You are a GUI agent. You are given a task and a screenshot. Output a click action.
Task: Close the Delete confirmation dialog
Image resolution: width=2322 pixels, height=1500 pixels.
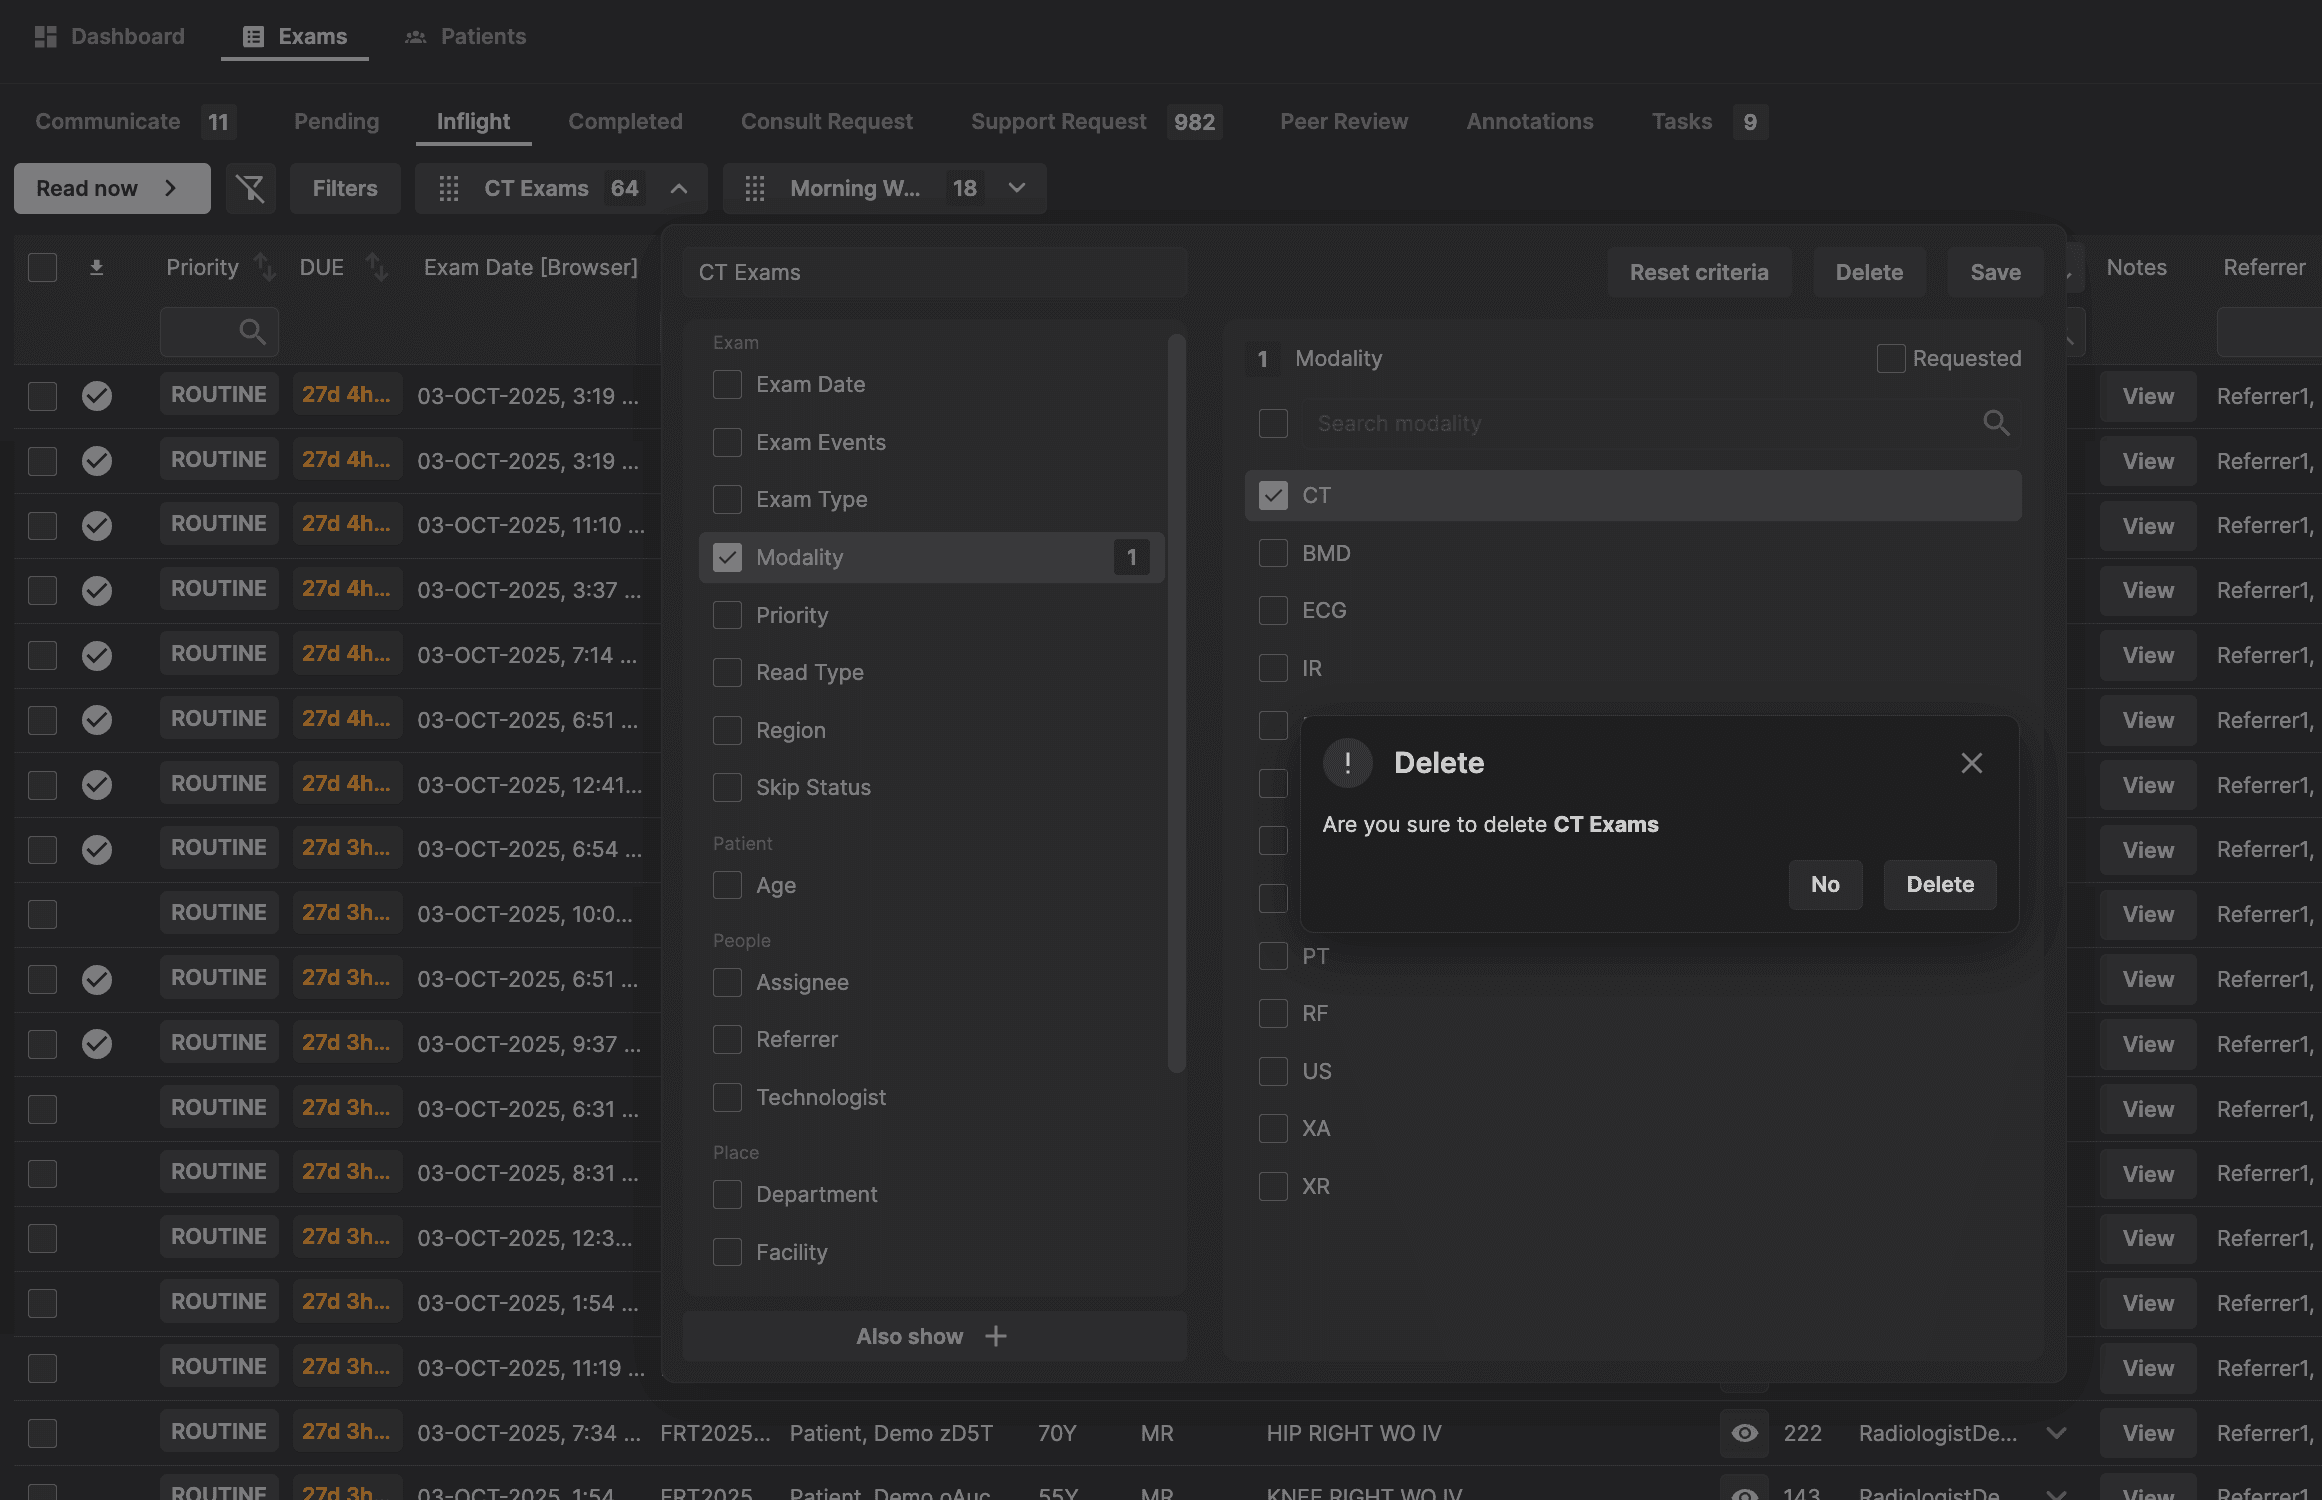pyautogui.click(x=1971, y=763)
